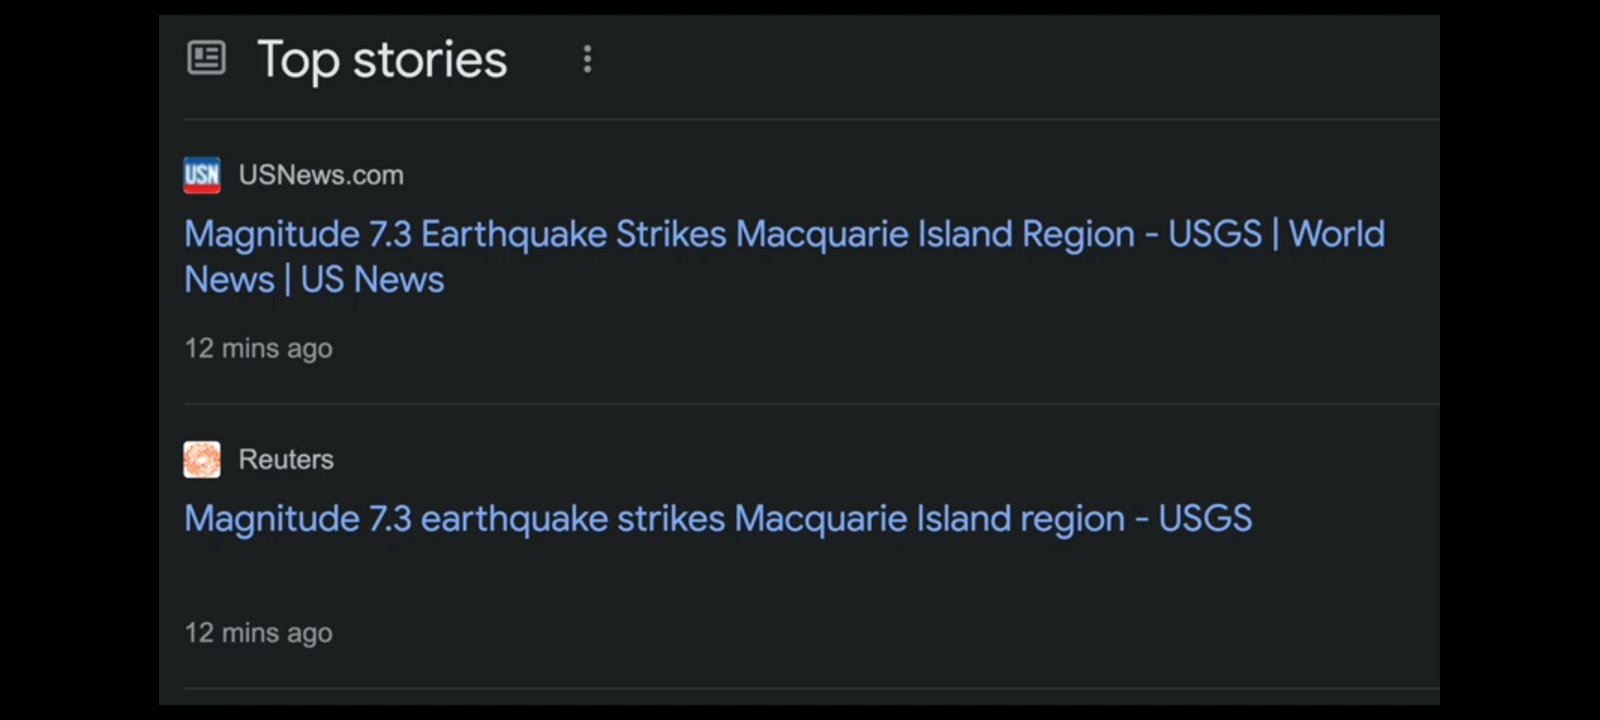Click the USNews.com source name

[321, 175]
